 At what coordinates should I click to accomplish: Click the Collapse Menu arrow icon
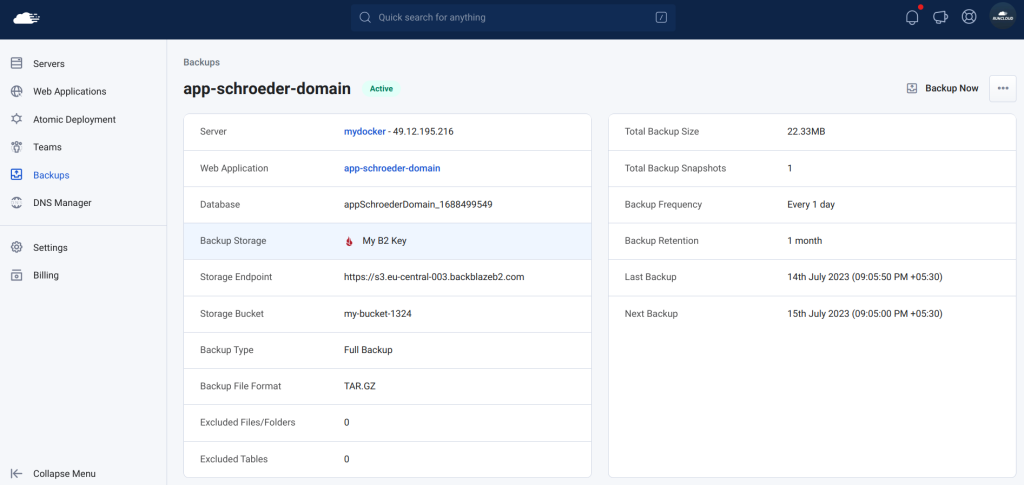tap(17, 473)
